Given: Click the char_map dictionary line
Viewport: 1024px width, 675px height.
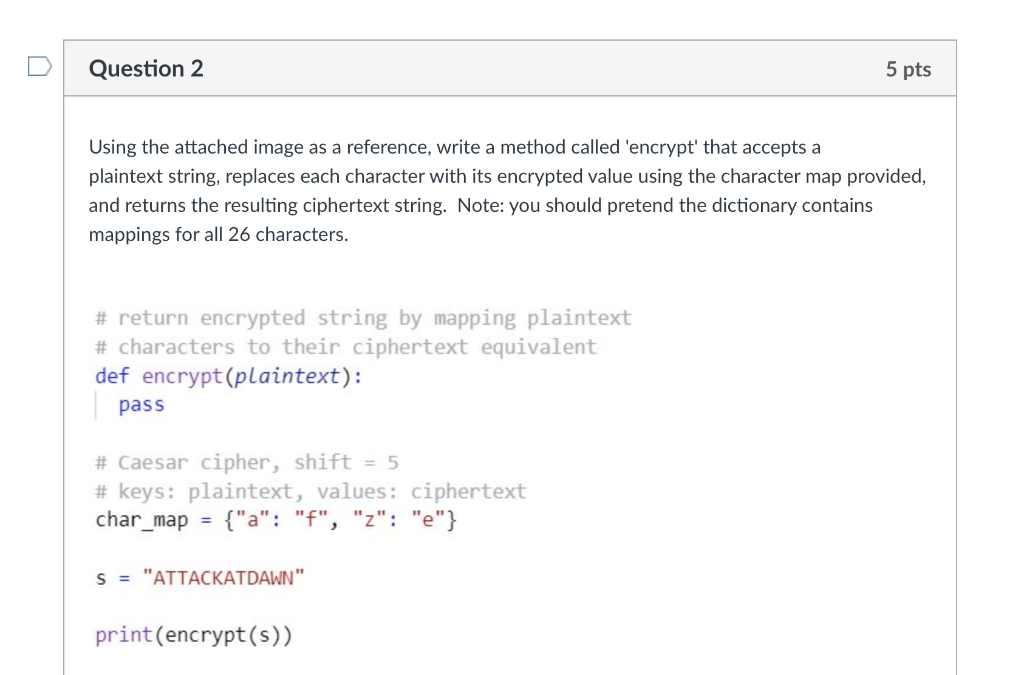Looking at the screenshot, I should pos(275,519).
